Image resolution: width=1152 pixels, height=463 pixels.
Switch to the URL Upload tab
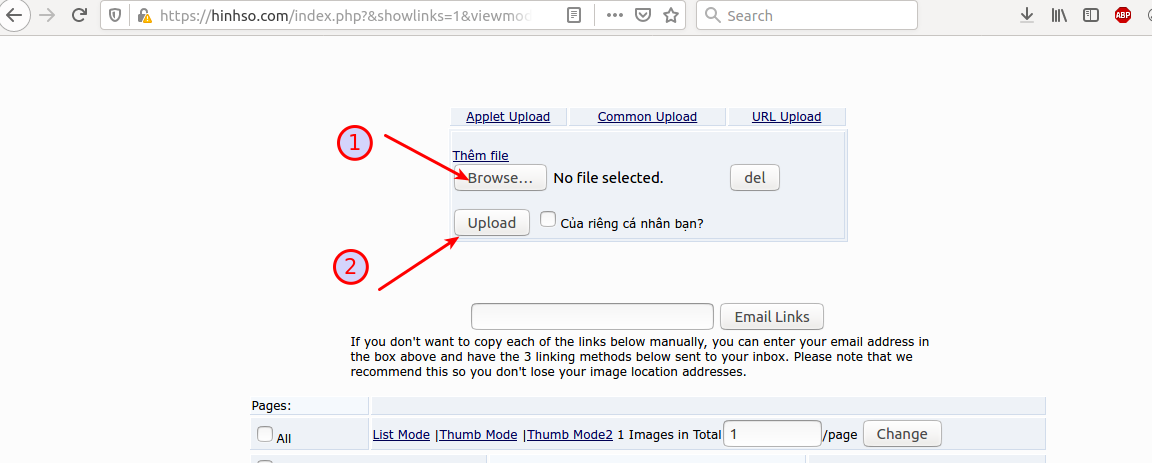tap(786, 117)
